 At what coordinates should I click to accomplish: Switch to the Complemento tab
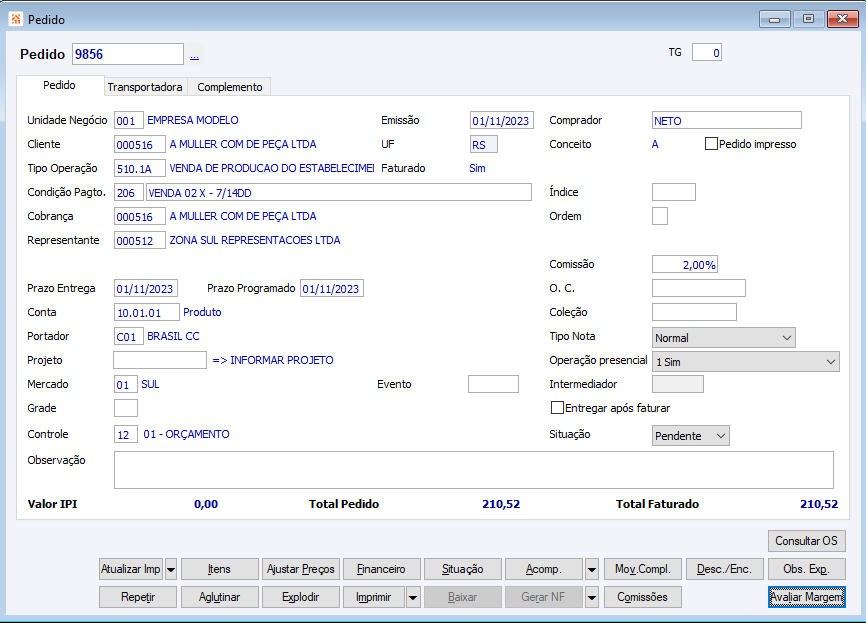point(230,87)
